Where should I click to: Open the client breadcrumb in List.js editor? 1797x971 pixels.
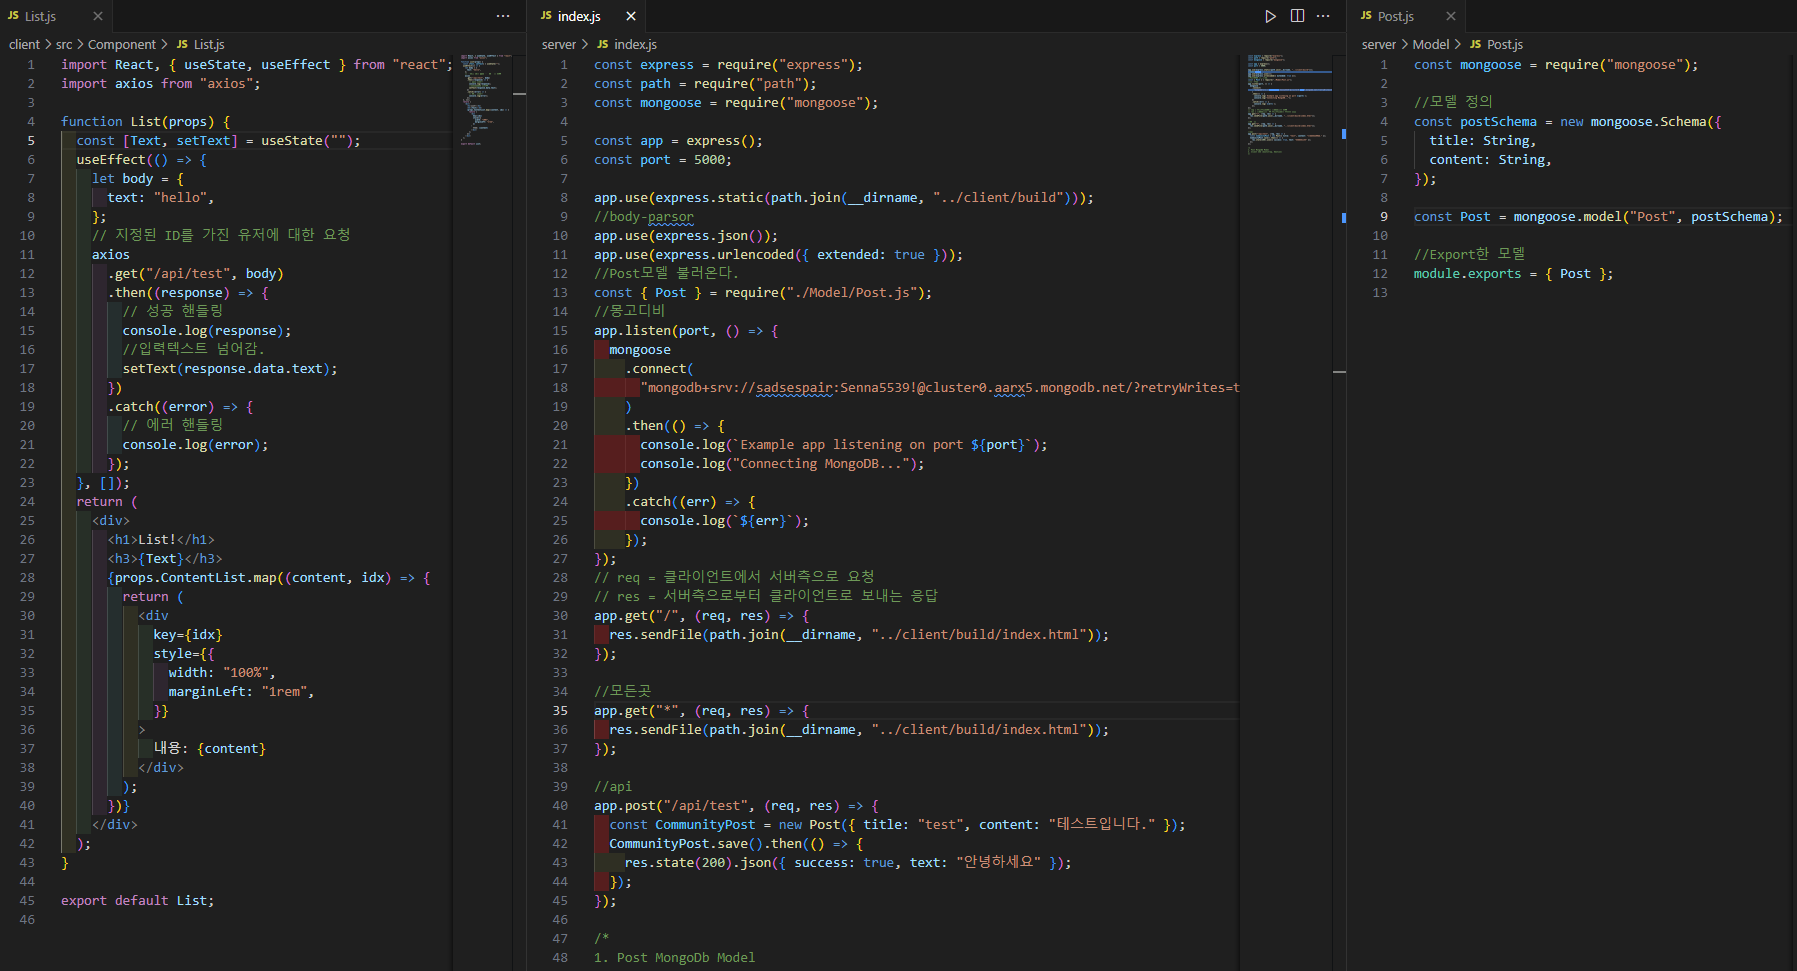pos(24,45)
